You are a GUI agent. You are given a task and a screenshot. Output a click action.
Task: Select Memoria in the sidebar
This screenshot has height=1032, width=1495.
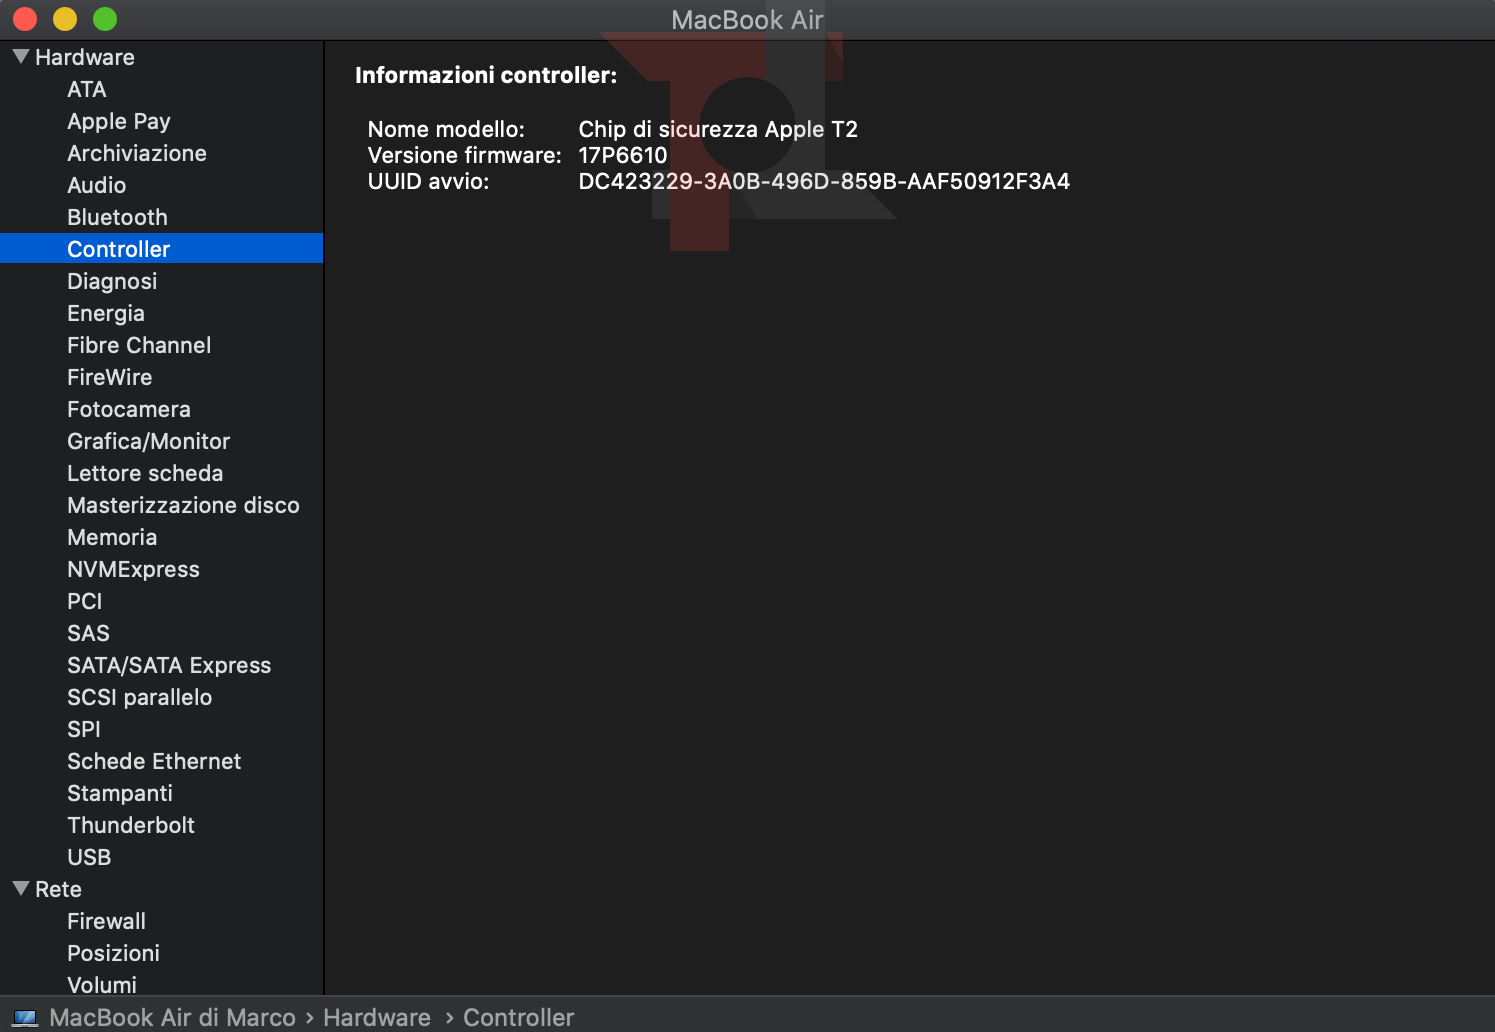coord(112,537)
